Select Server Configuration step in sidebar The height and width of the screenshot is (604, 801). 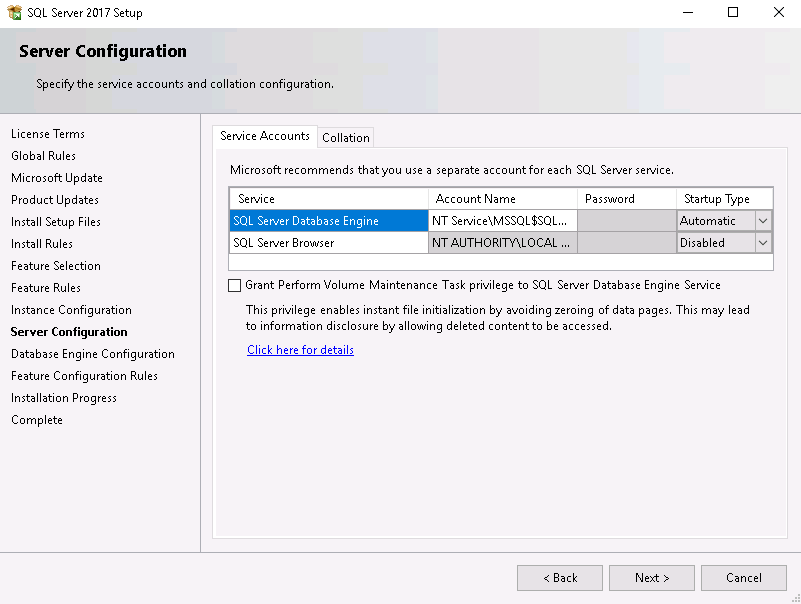pos(69,332)
